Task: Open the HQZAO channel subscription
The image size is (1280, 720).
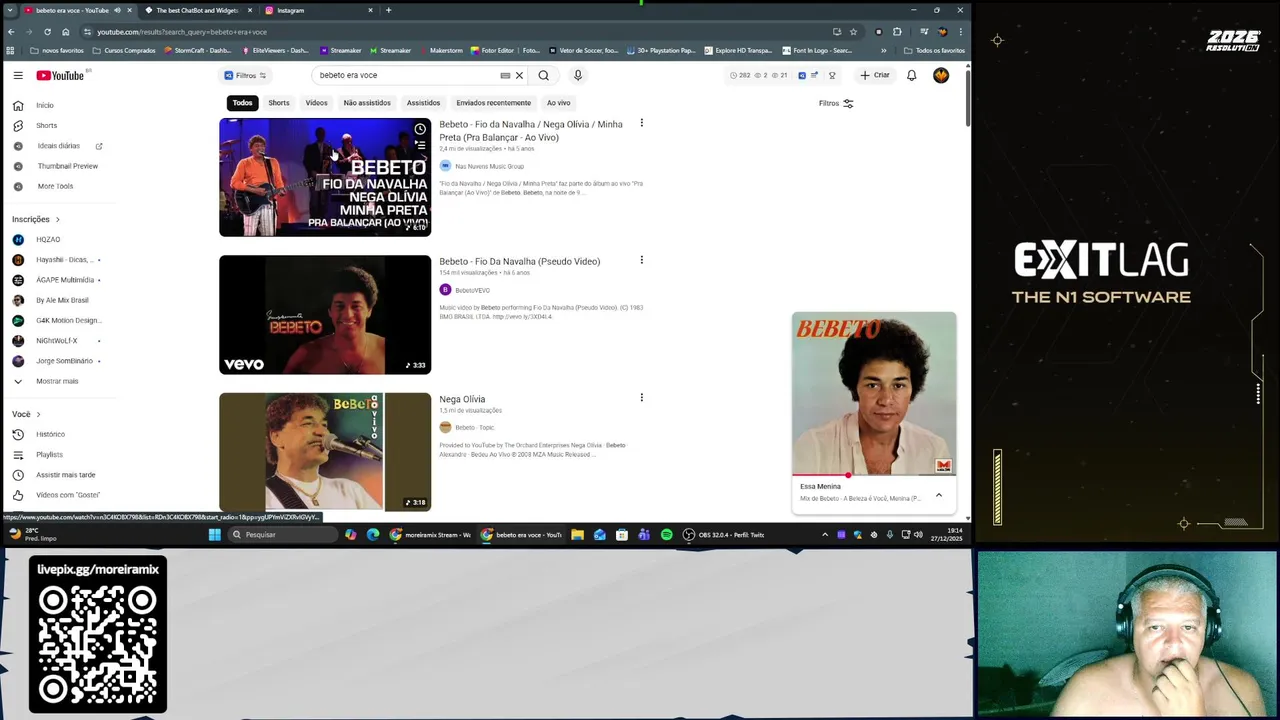Action: click(48, 239)
